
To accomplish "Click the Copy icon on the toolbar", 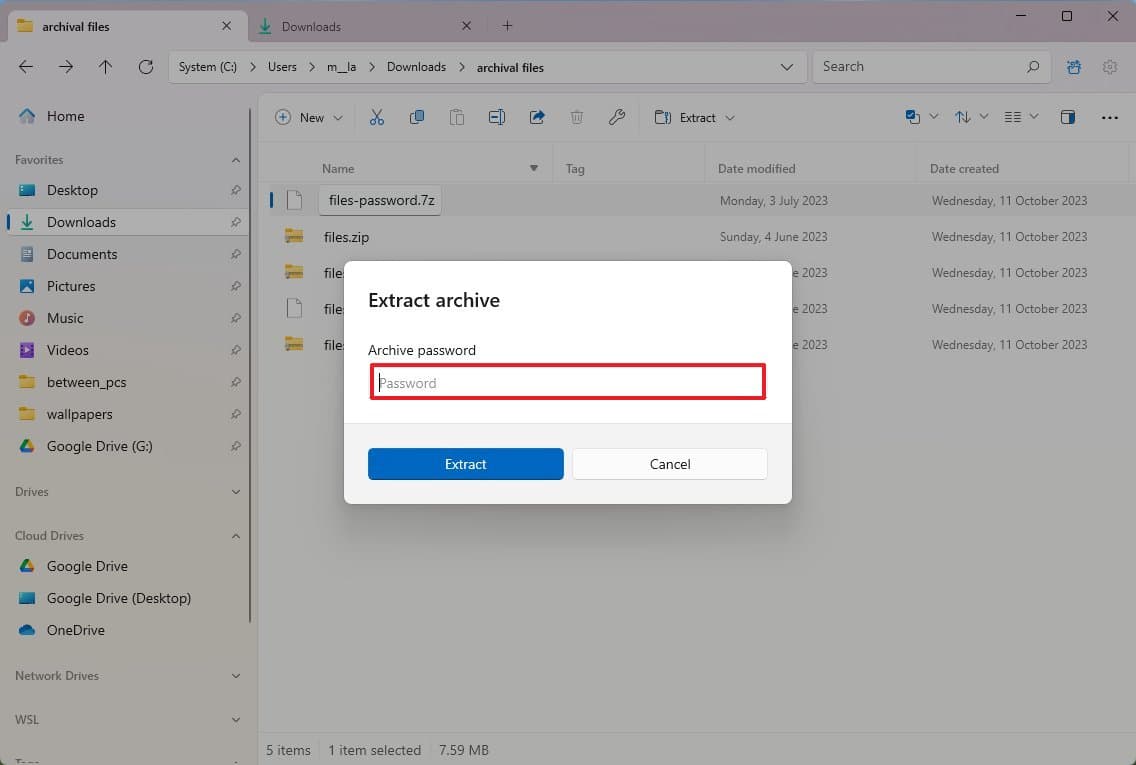I will coord(417,117).
